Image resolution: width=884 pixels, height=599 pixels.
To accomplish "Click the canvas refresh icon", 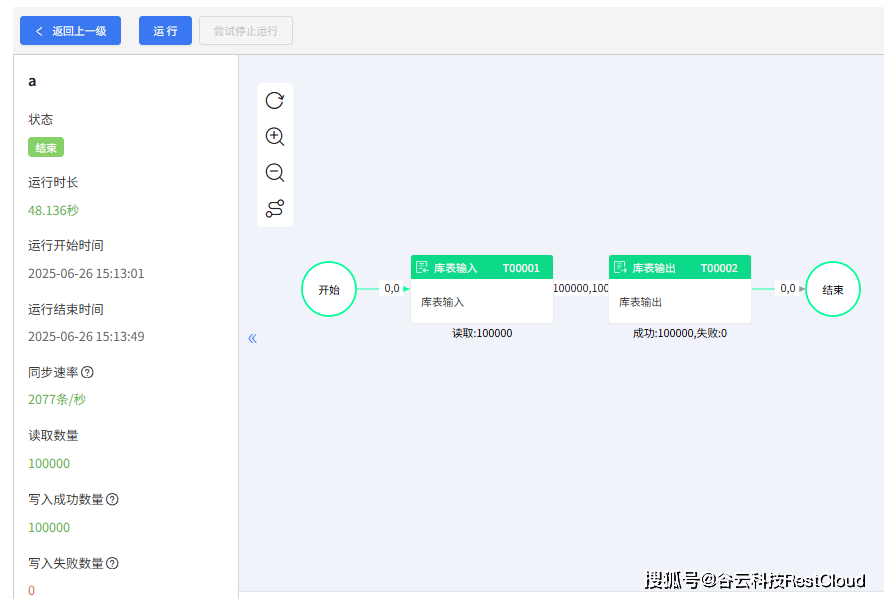I will [275, 100].
